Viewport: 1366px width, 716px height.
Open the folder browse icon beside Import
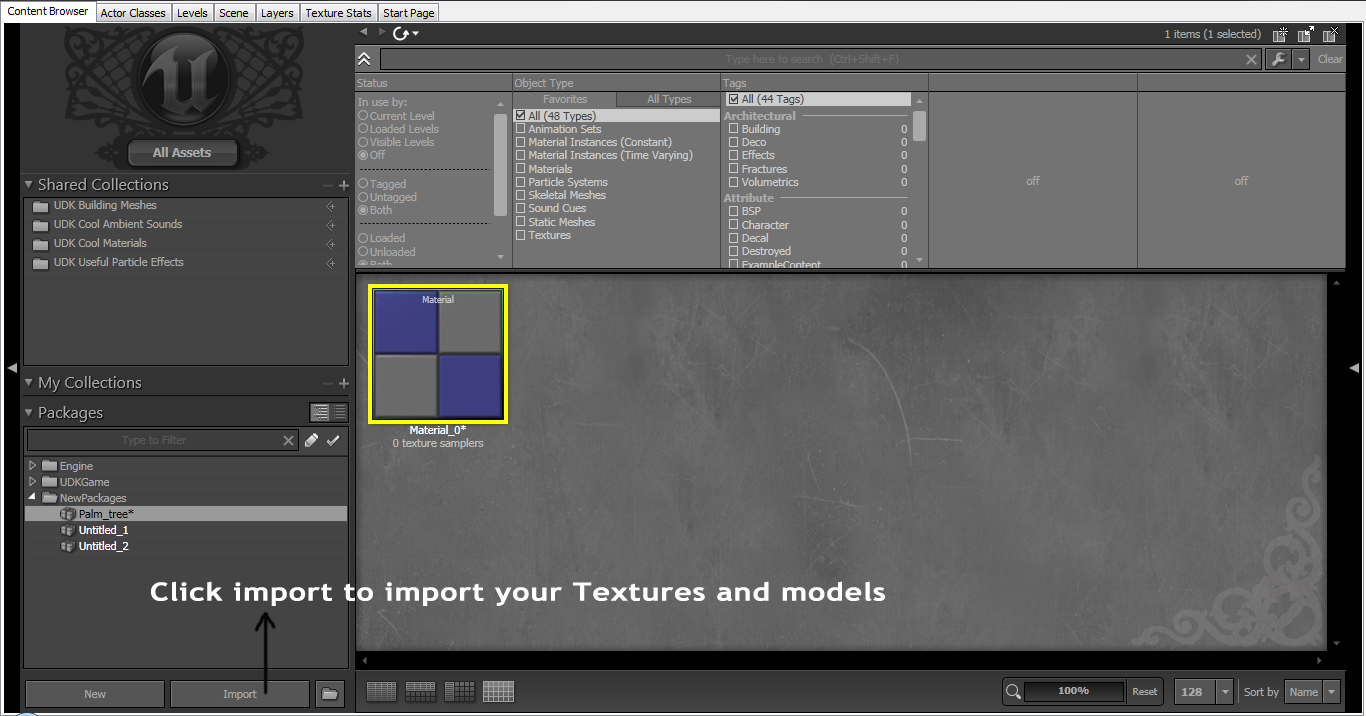(x=330, y=693)
